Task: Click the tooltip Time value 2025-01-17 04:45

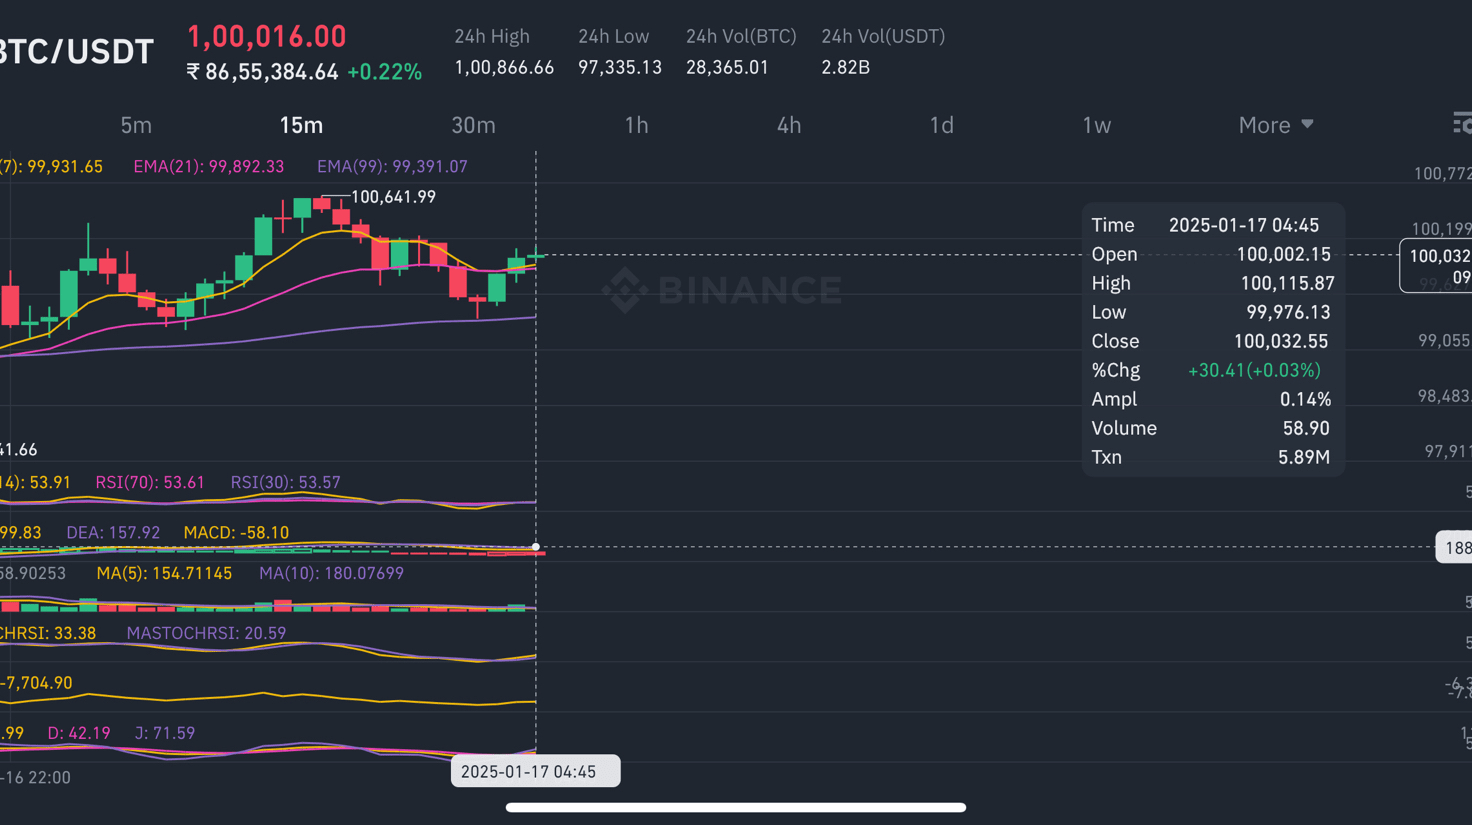Action: pyautogui.click(x=1244, y=225)
